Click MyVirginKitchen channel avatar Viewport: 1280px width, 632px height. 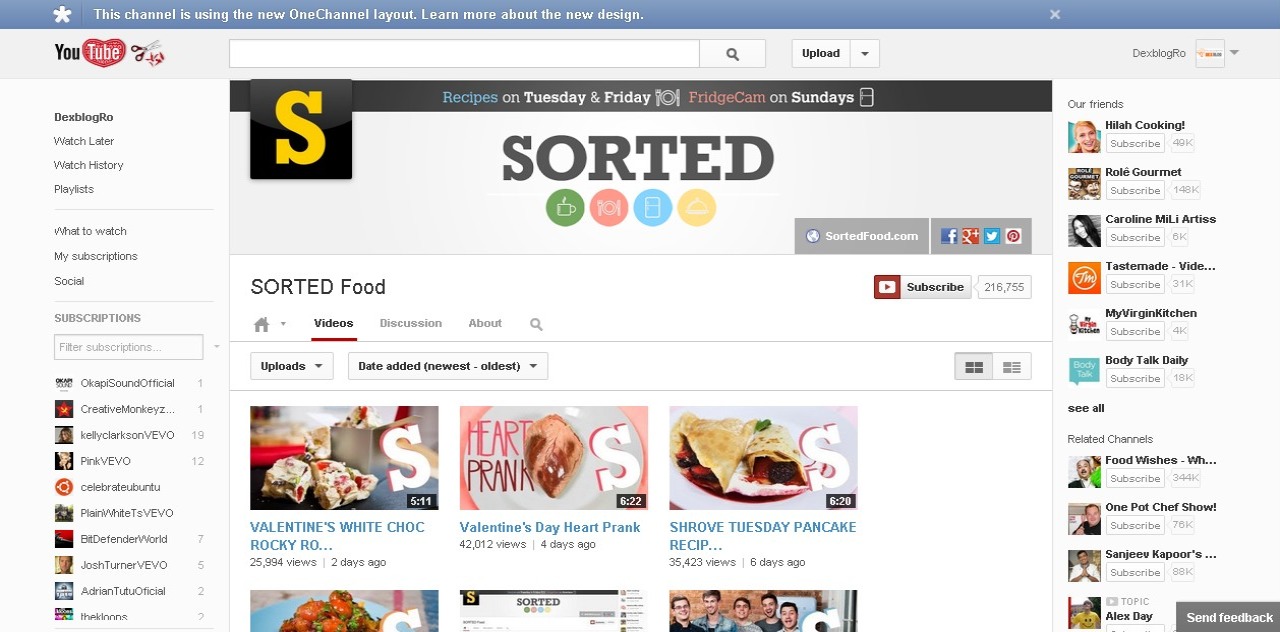click(1084, 325)
